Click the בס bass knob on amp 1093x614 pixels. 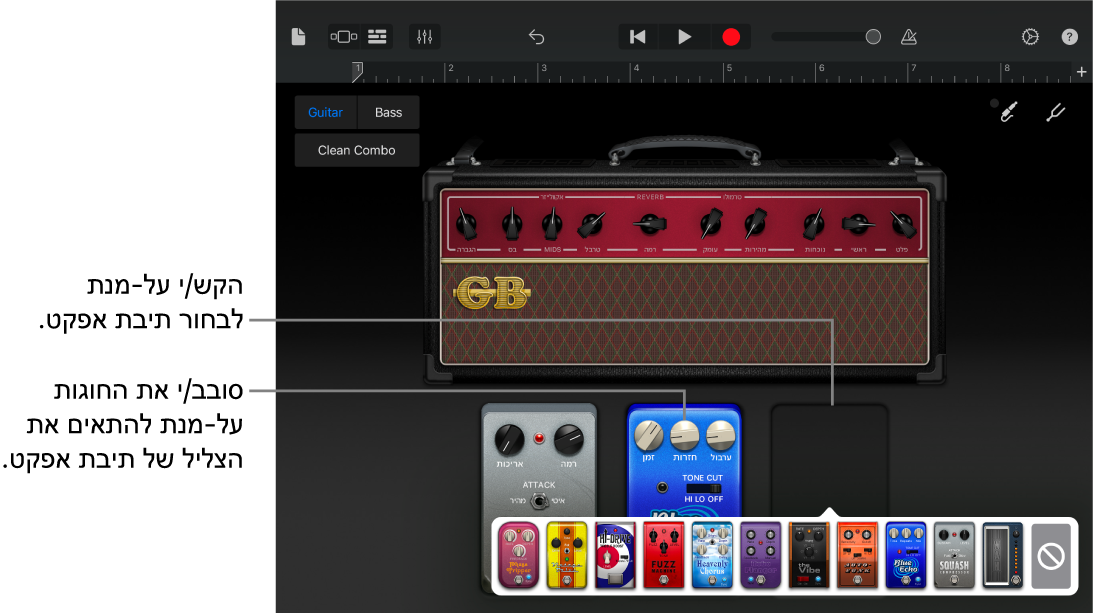(x=512, y=224)
